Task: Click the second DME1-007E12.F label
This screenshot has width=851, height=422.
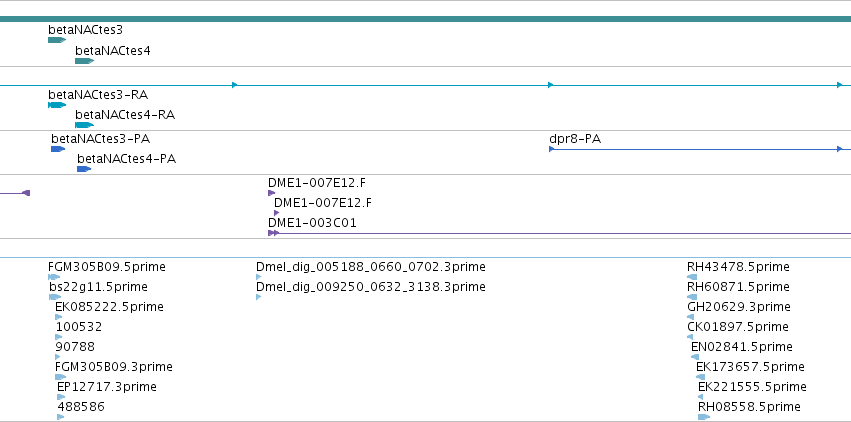Action: pos(323,203)
